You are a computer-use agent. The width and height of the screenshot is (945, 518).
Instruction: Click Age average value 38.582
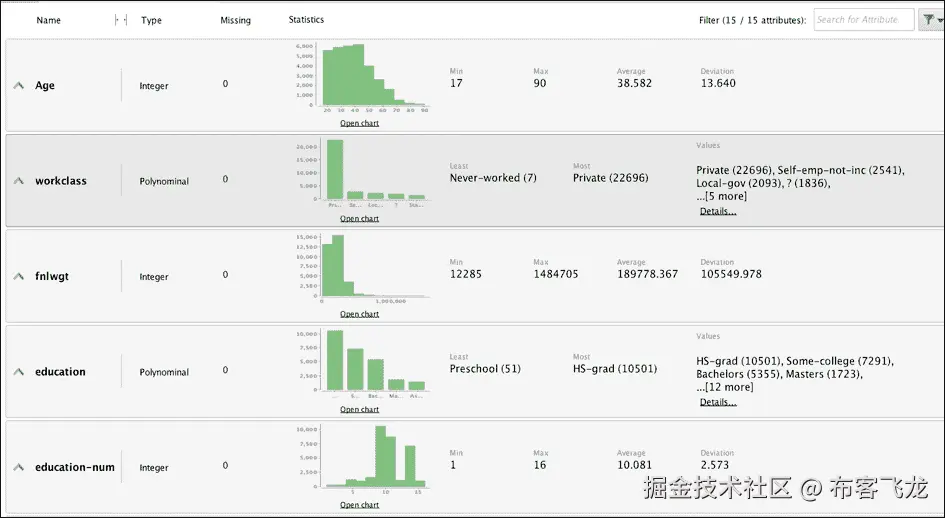634,83
